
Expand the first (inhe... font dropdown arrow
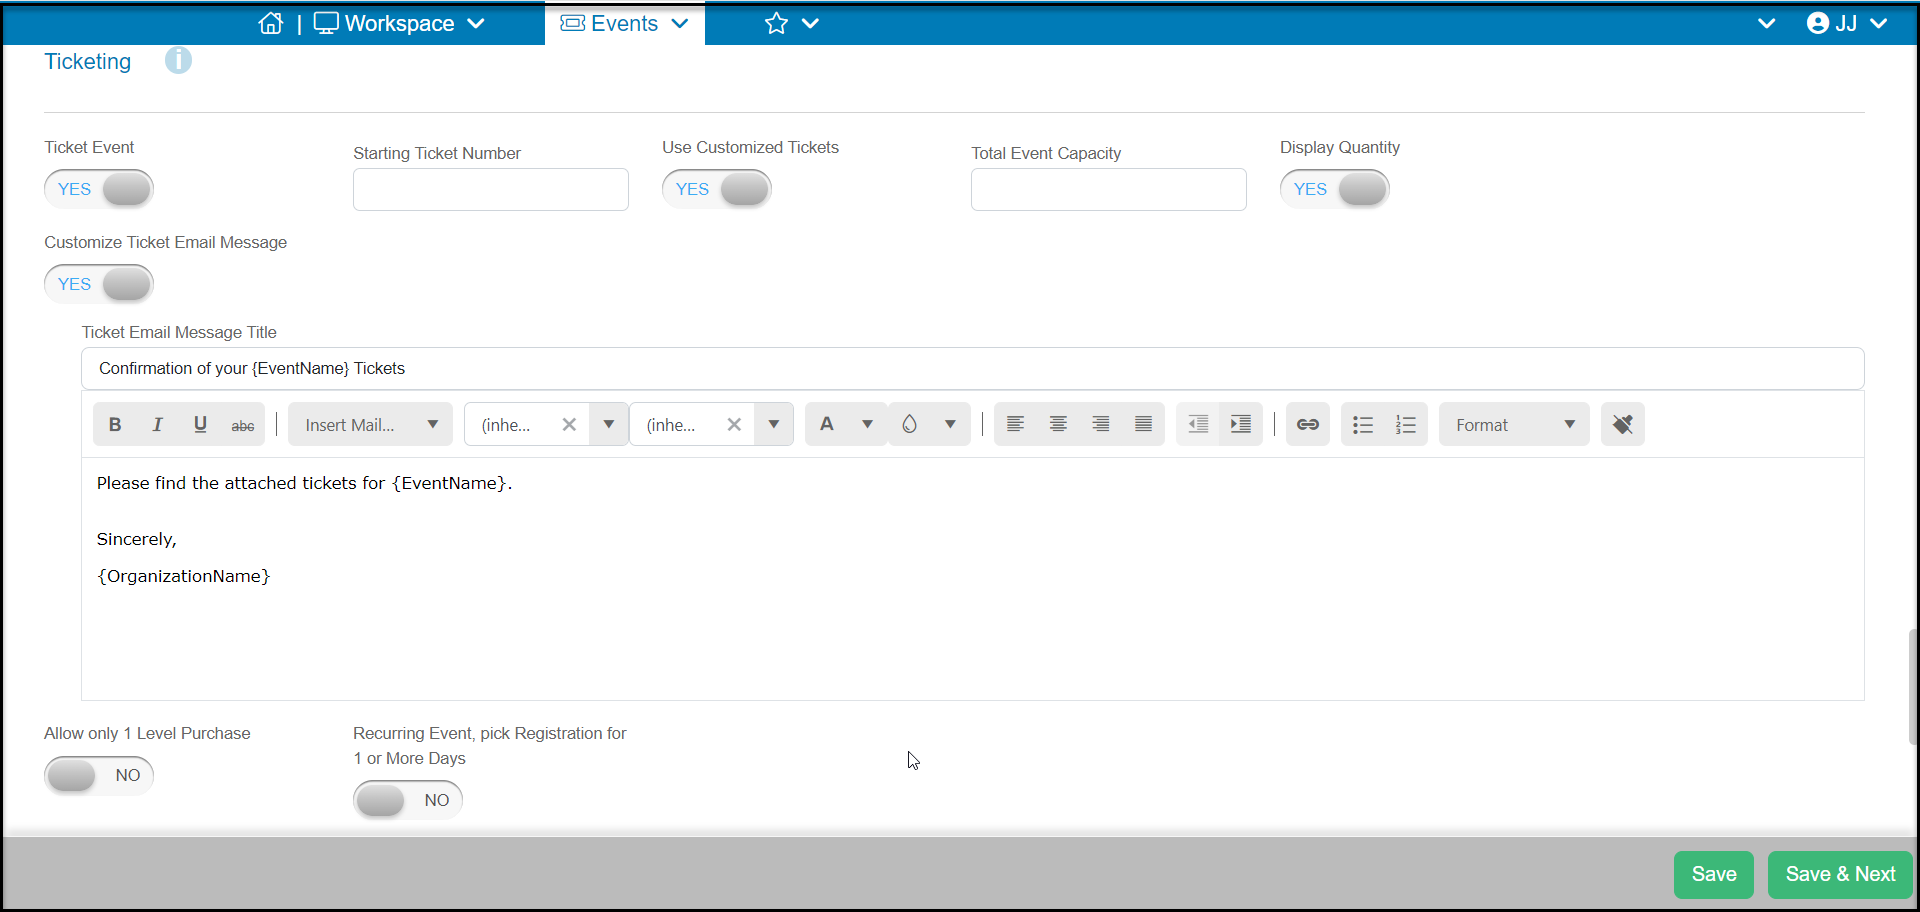pos(609,424)
